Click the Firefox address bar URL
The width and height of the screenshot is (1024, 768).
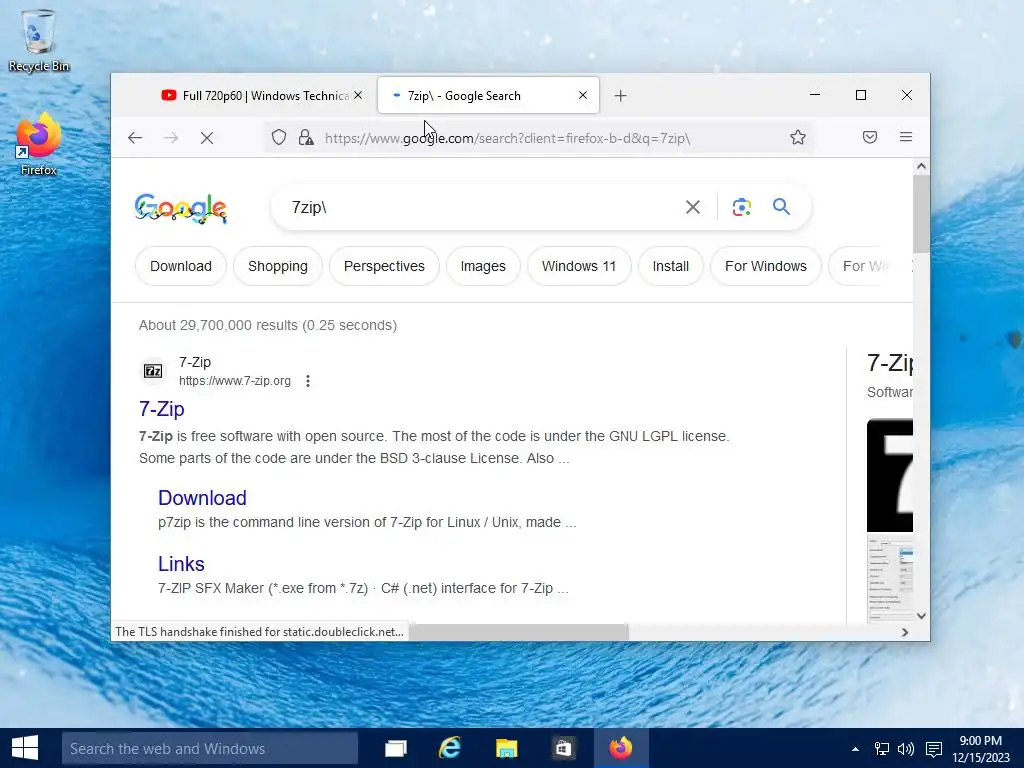[x=507, y=138]
